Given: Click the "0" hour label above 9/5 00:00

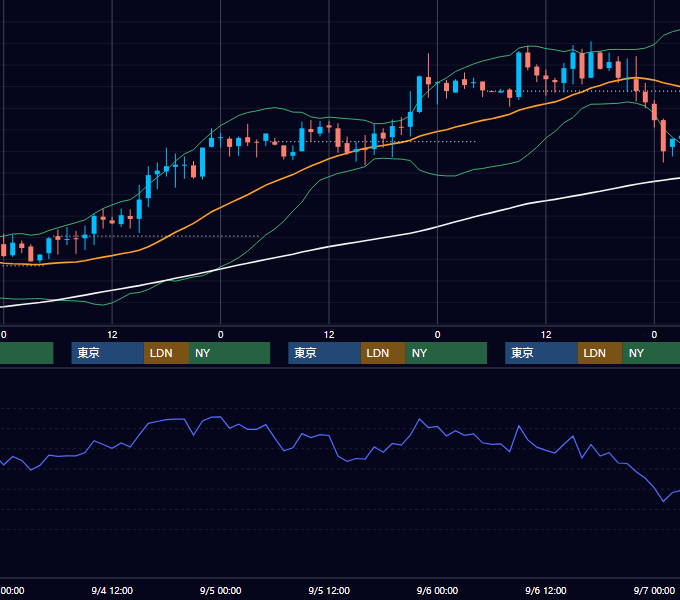Looking at the screenshot, I should click(220, 335).
